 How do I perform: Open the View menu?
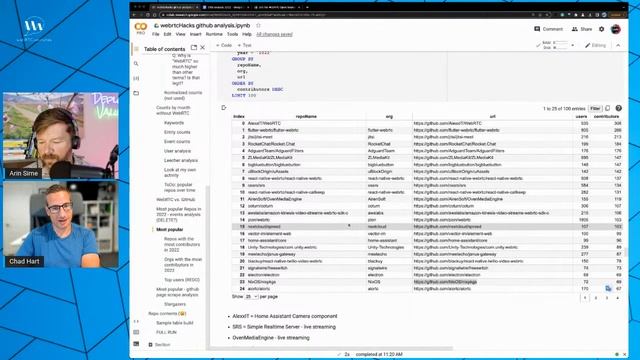[x=180, y=34]
